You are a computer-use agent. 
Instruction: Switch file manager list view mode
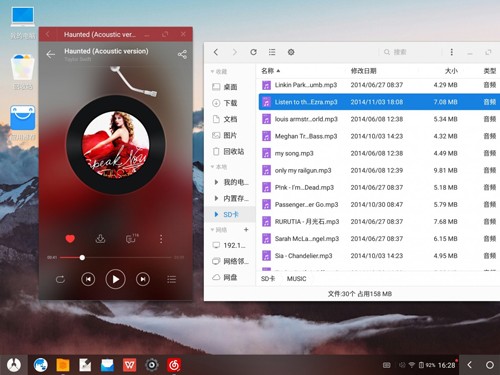tap(272, 52)
